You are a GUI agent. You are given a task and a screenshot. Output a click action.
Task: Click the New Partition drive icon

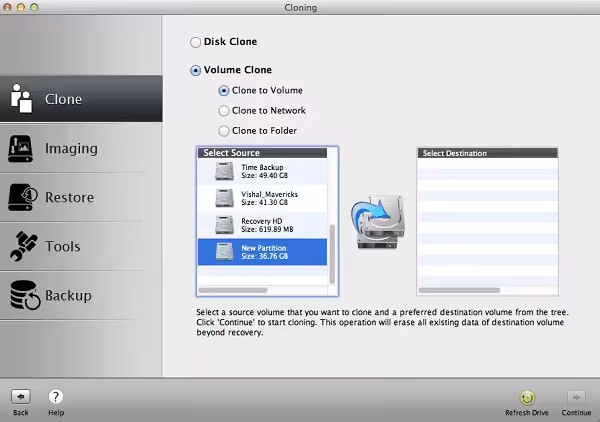[224, 251]
